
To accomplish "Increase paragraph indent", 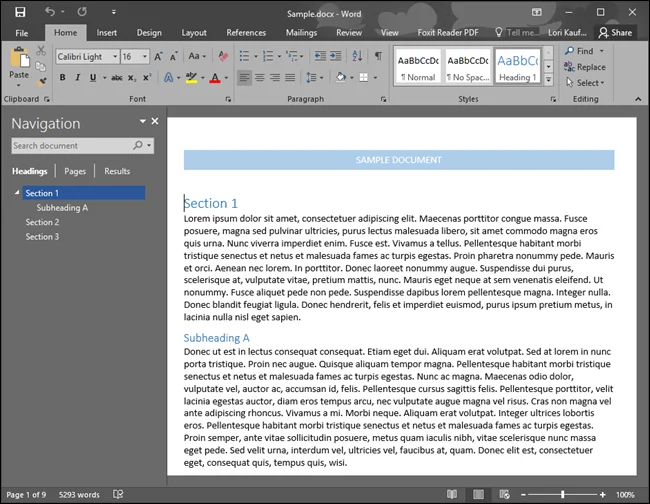I will point(335,56).
